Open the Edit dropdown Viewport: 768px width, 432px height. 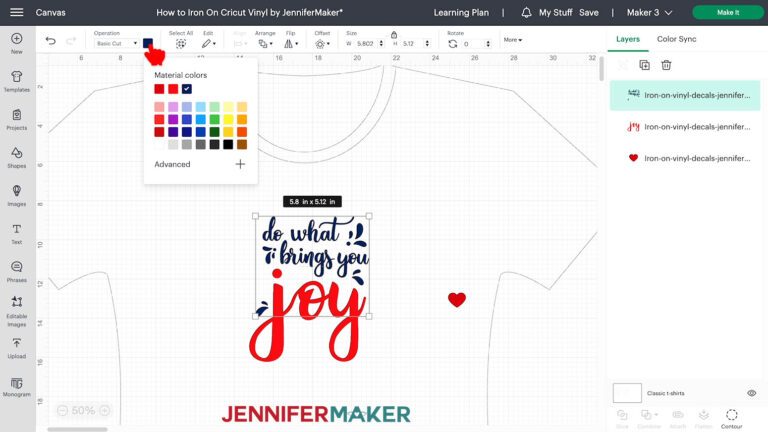pyautogui.click(x=208, y=44)
